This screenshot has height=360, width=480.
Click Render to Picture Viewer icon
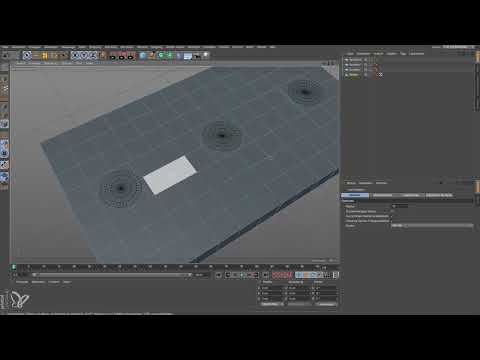122,56
